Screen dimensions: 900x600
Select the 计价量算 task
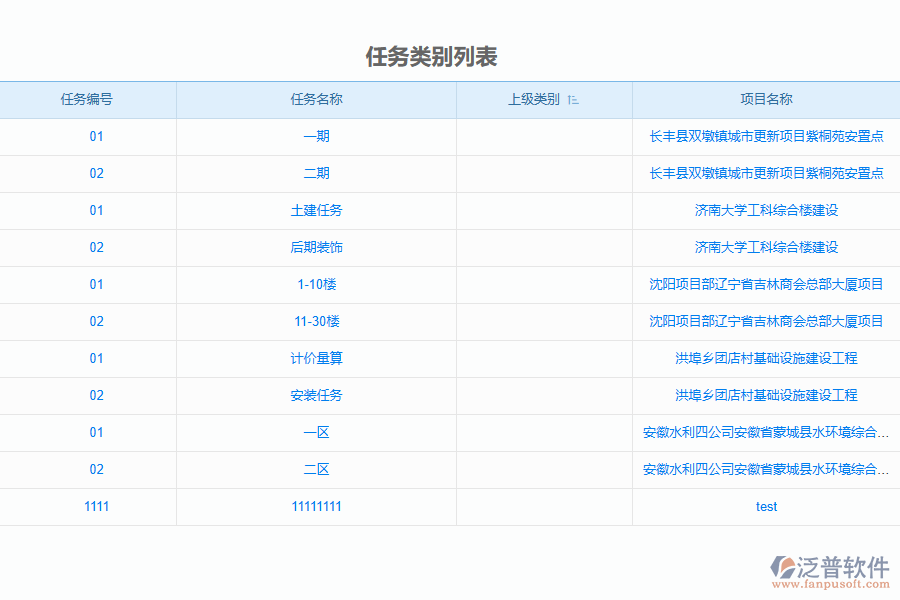point(317,358)
